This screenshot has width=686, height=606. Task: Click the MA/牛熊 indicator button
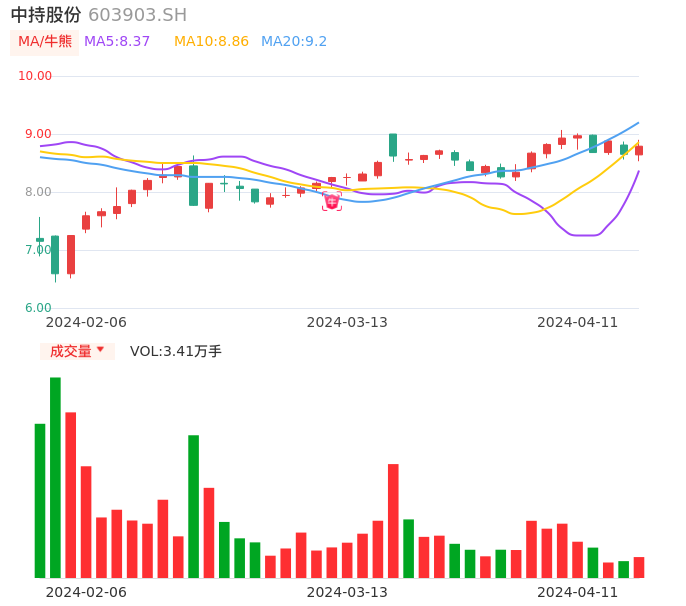(45, 42)
